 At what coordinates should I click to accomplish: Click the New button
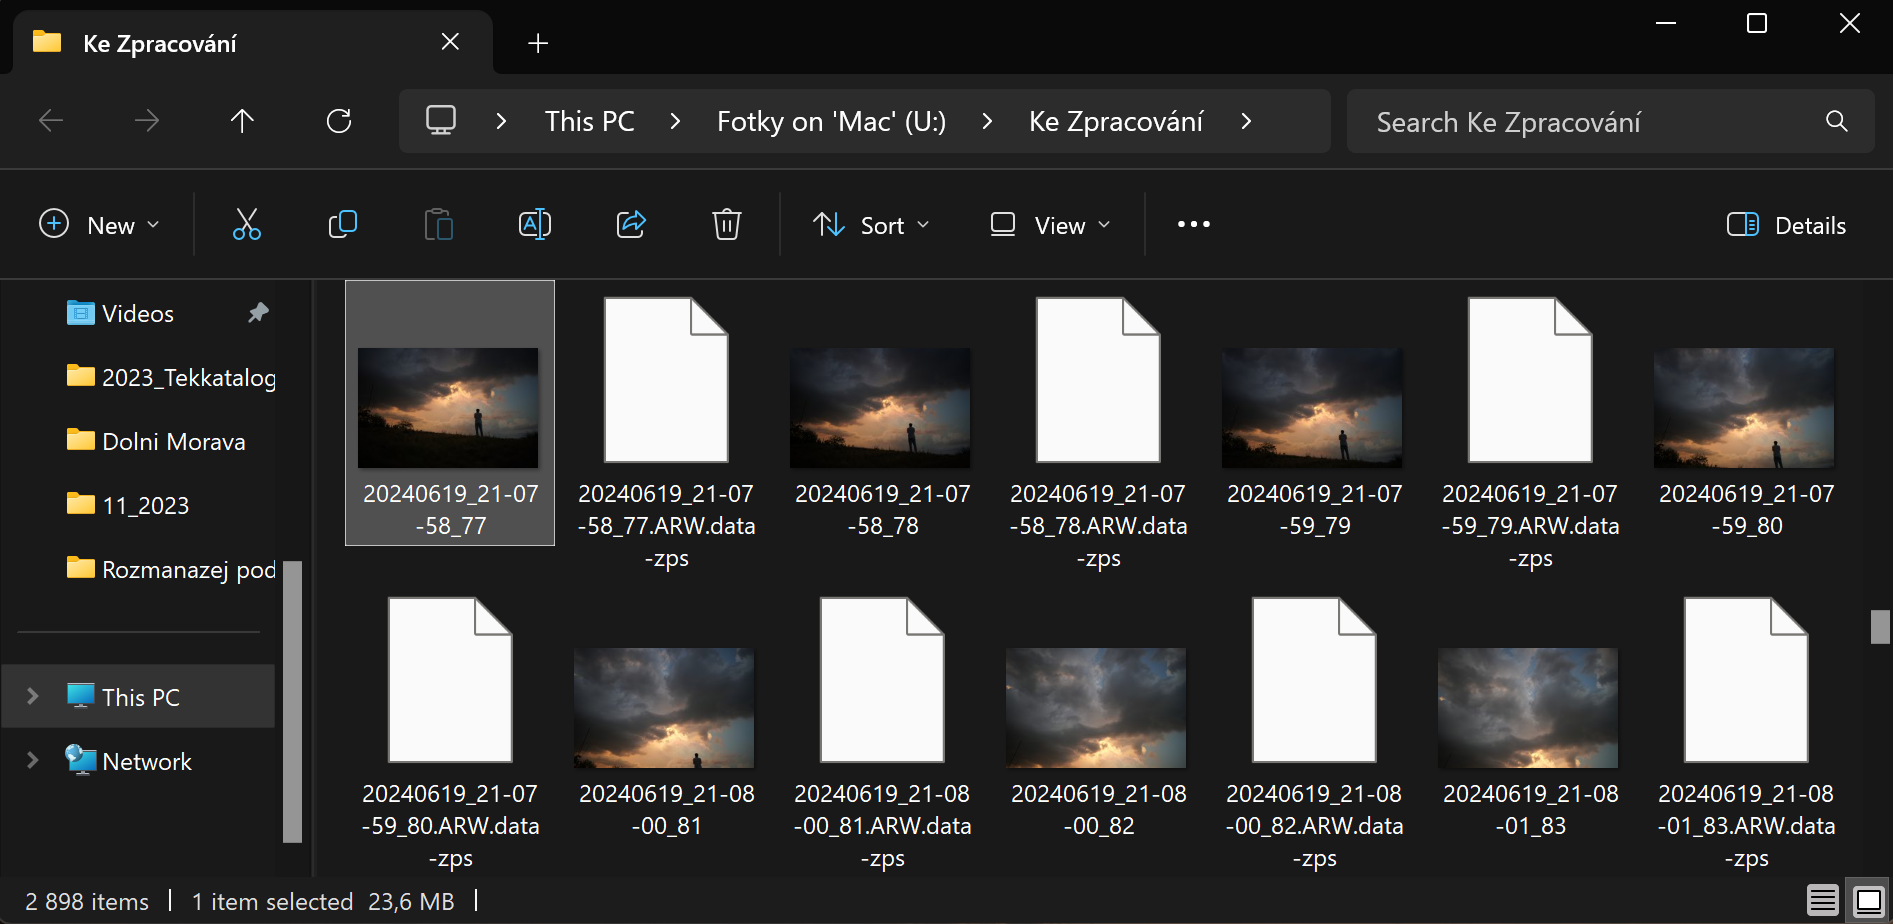[98, 225]
